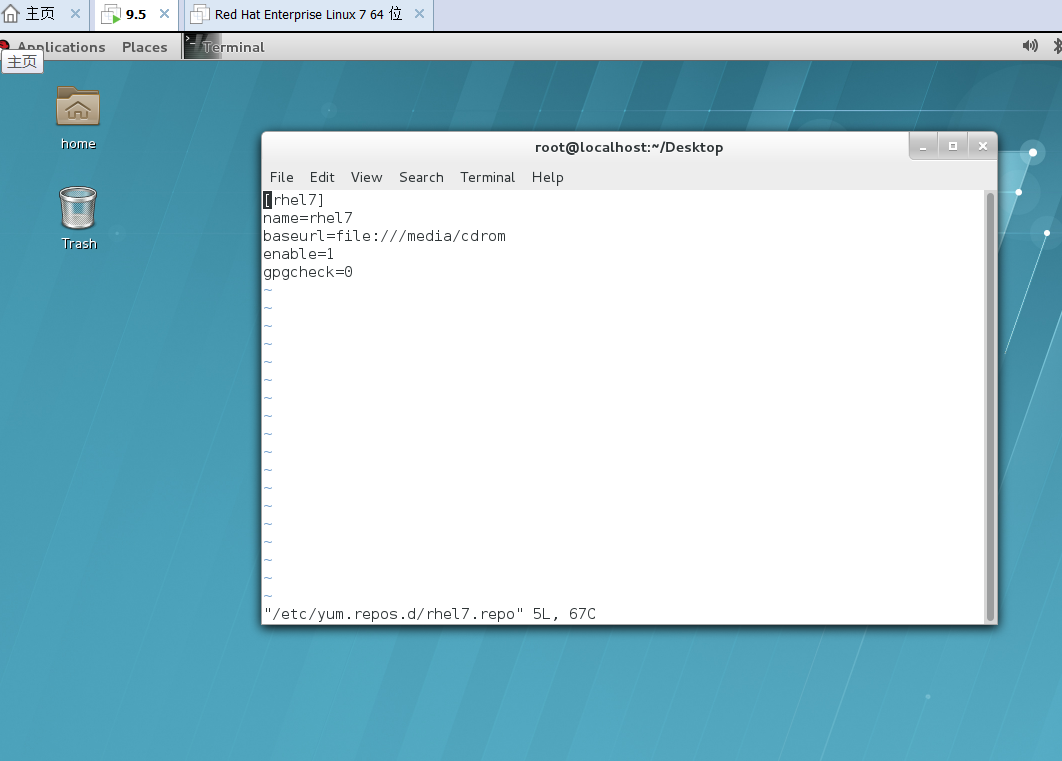This screenshot has width=1062, height=761.
Task: Open the Applications menu
Action: [x=61, y=47]
